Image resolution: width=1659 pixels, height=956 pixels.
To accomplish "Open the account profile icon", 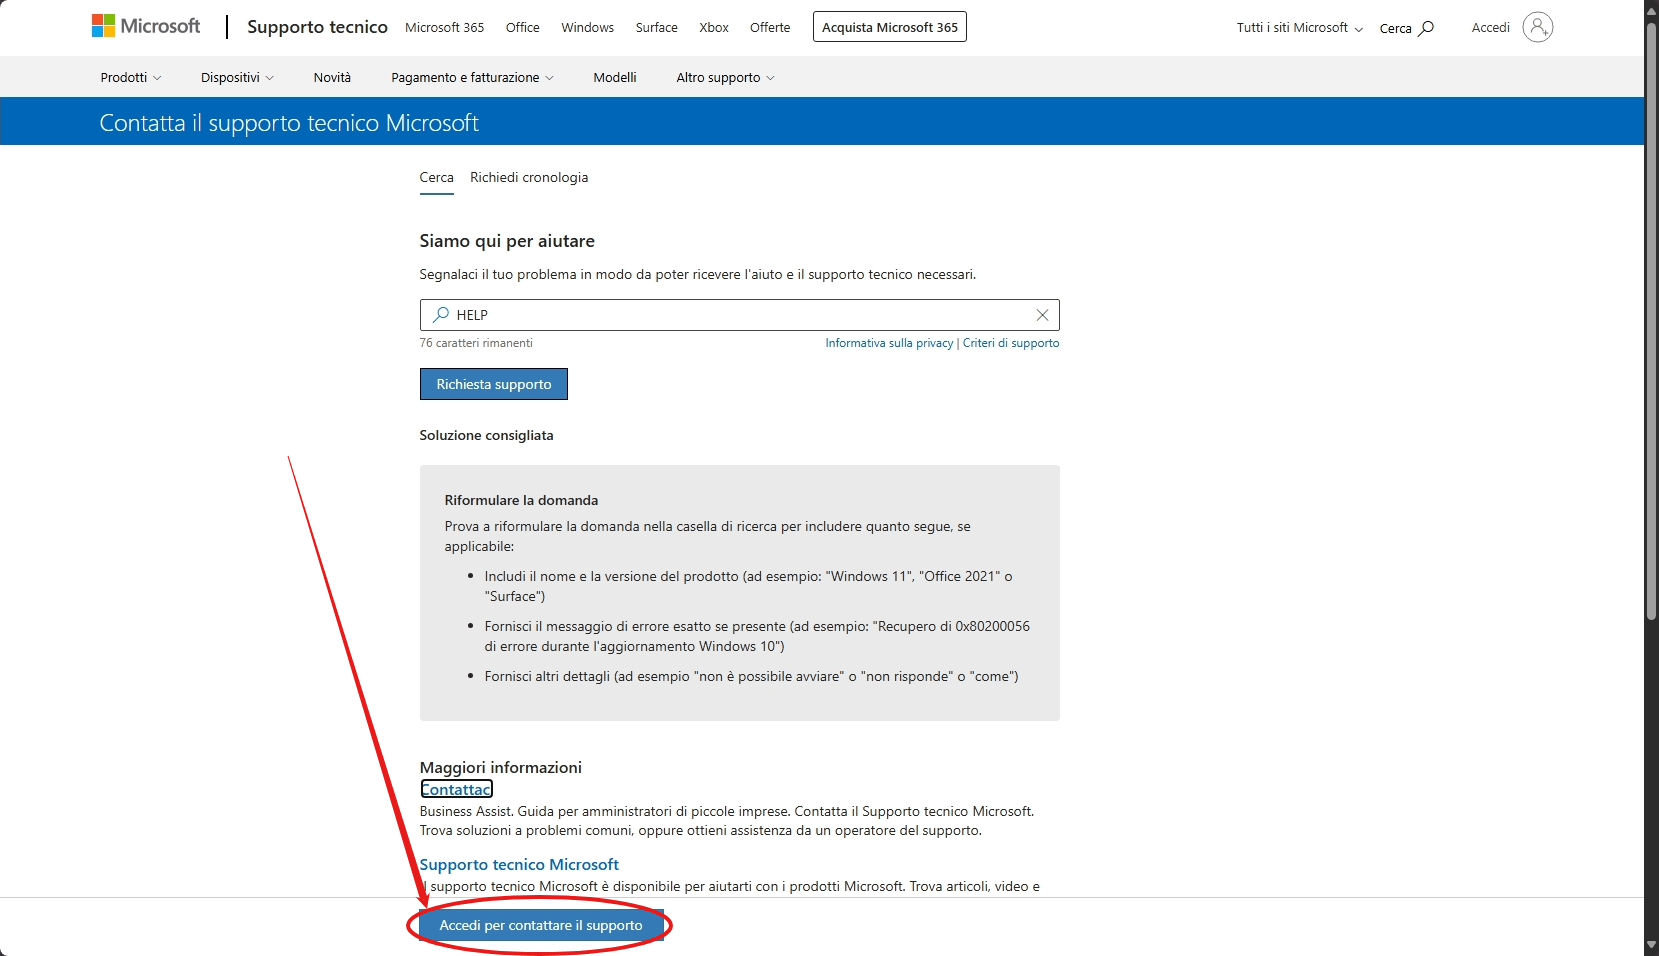I will [1537, 27].
